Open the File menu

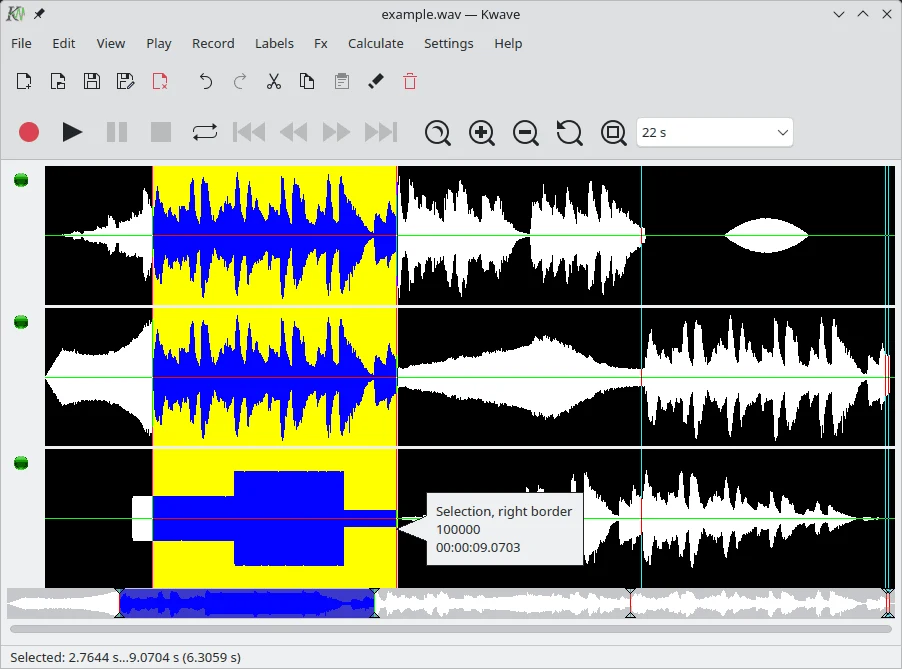(x=21, y=43)
